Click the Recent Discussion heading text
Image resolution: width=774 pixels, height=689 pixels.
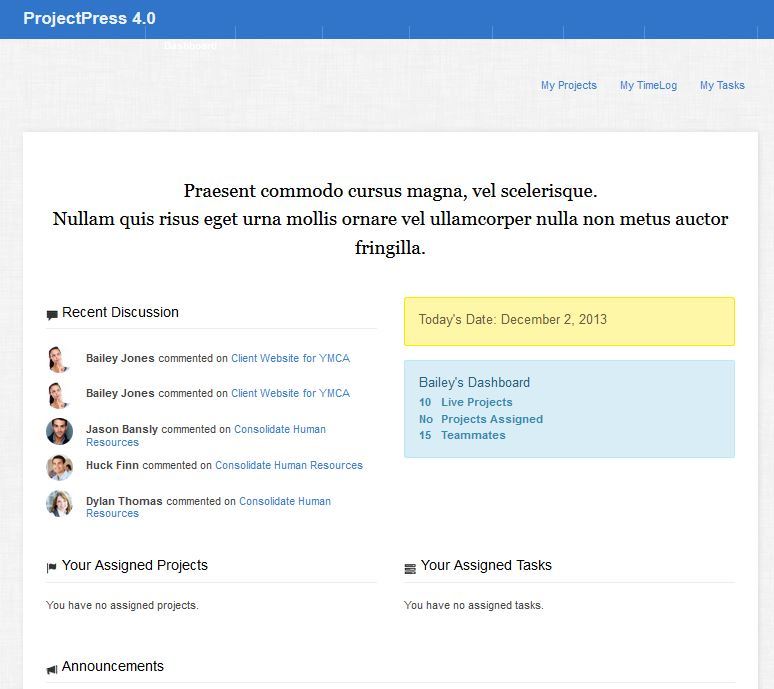tap(120, 312)
